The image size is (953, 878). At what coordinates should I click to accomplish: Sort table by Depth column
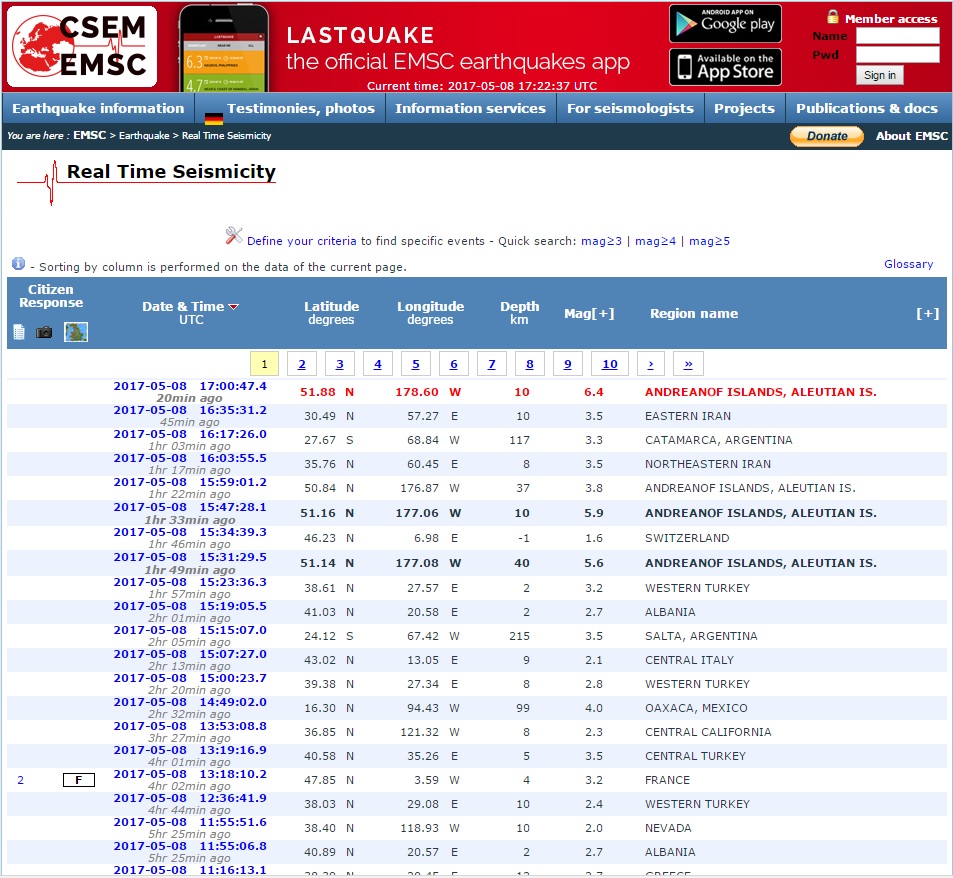520,306
